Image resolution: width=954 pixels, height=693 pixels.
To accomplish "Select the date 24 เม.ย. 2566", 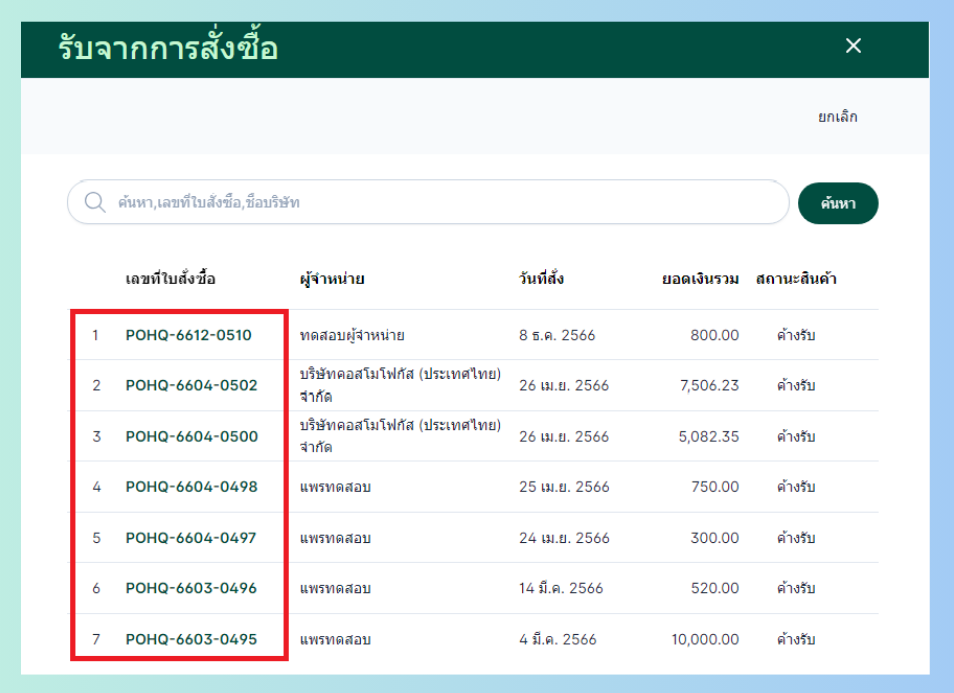I will coord(564,538).
